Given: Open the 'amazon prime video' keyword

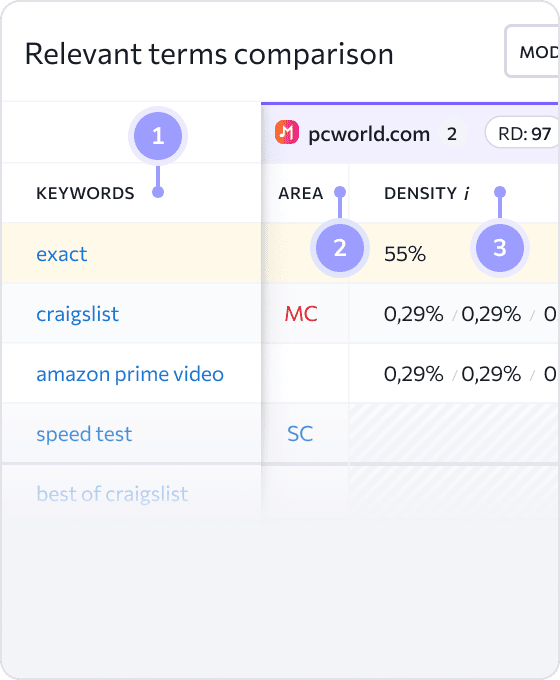Looking at the screenshot, I should [130, 374].
